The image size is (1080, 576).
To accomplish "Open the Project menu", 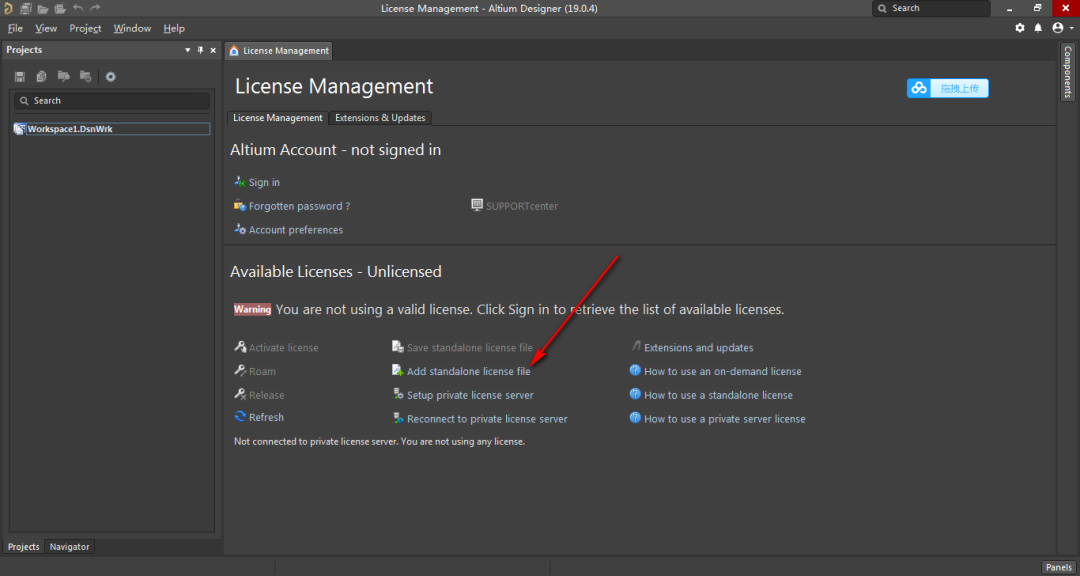I will [85, 28].
